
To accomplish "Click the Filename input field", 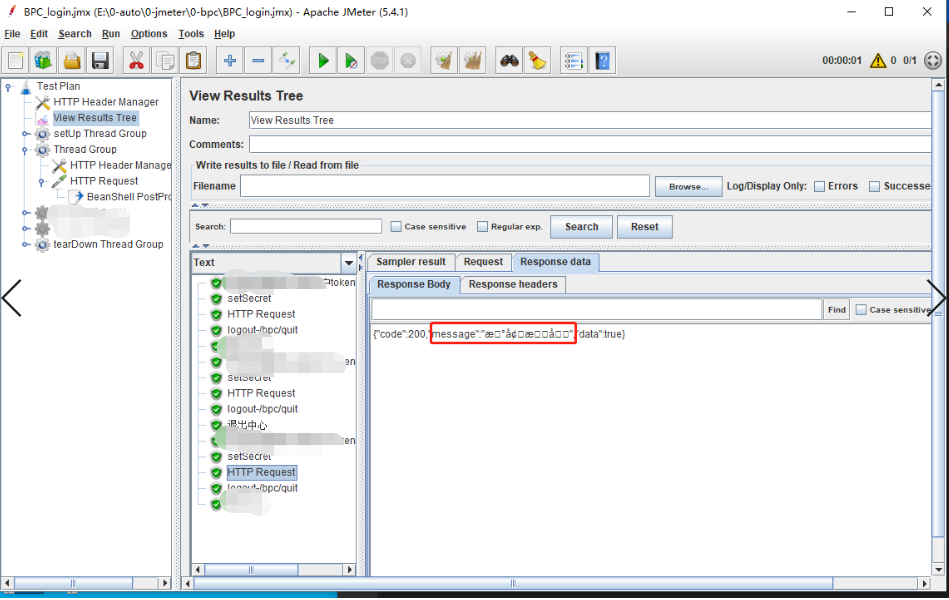I will click(x=445, y=186).
